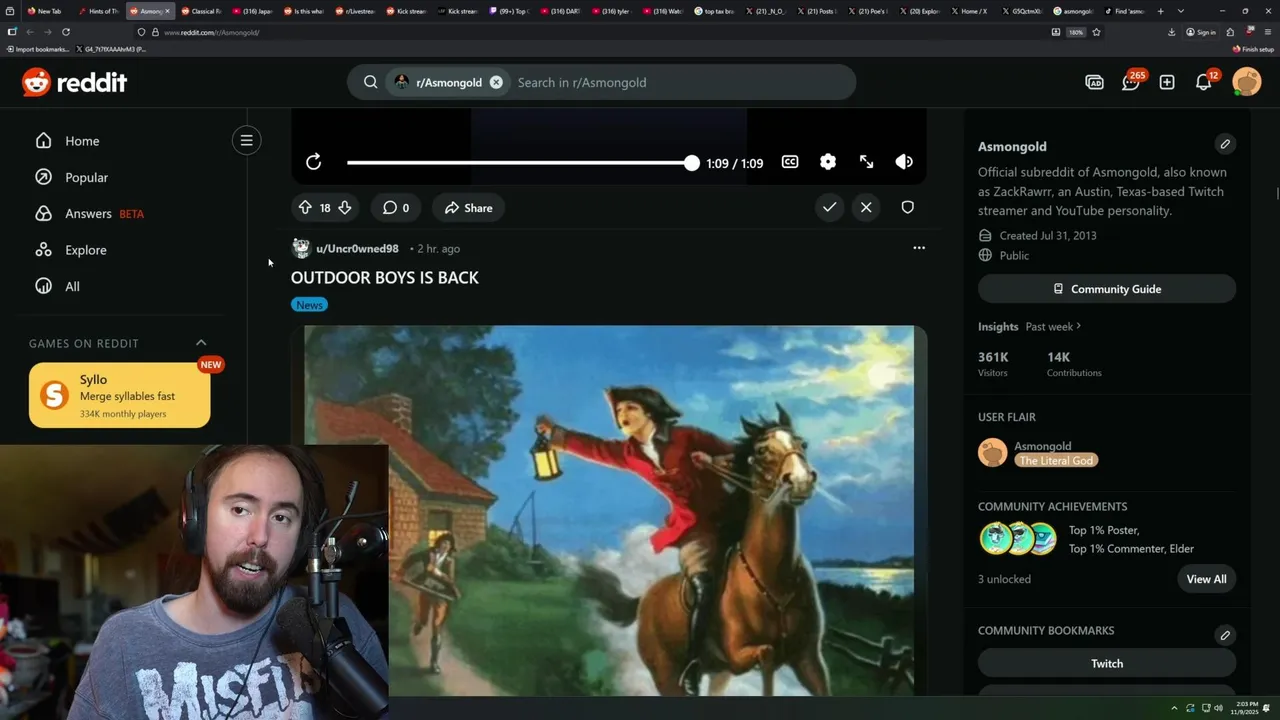Edit the community bookmarks

[x=1225, y=635]
